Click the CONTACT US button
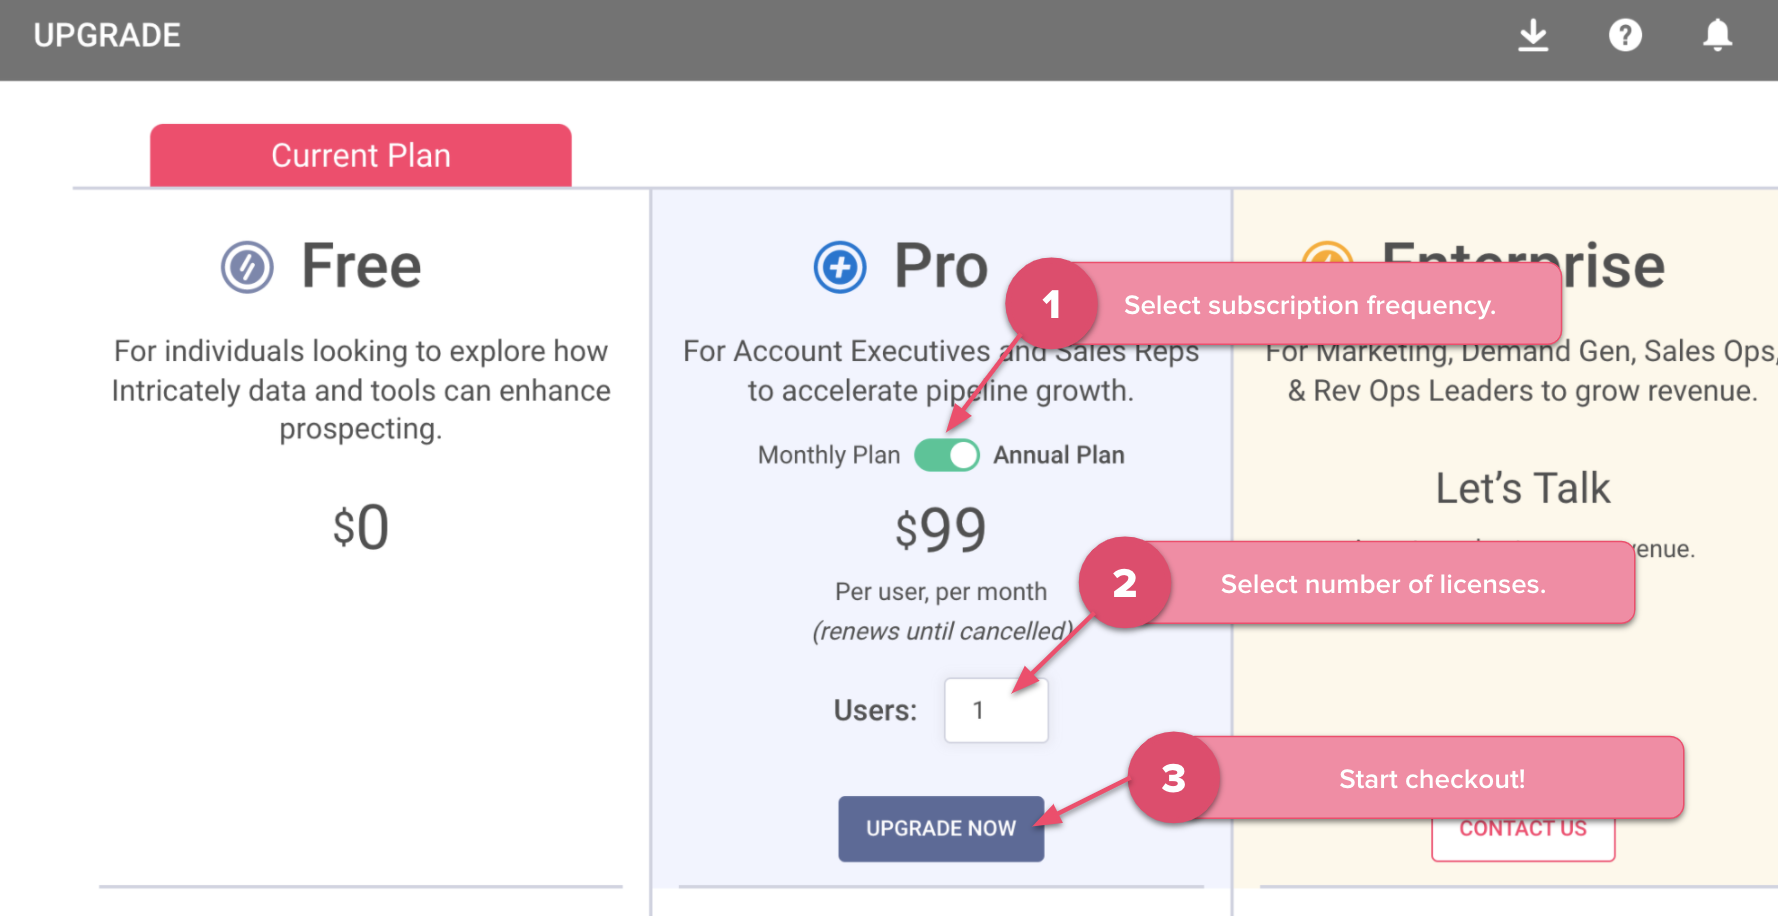The width and height of the screenshot is (1778, 916). [1522, 838]
